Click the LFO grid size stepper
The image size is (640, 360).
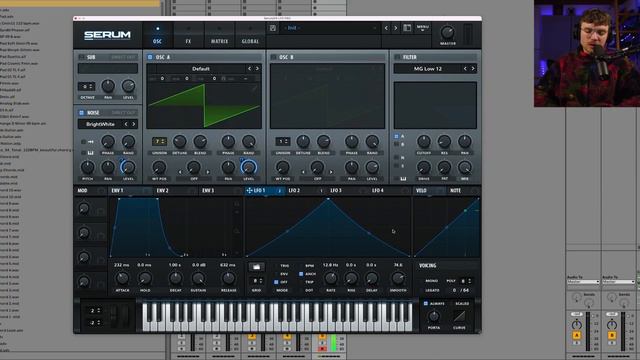click(256, 281)
